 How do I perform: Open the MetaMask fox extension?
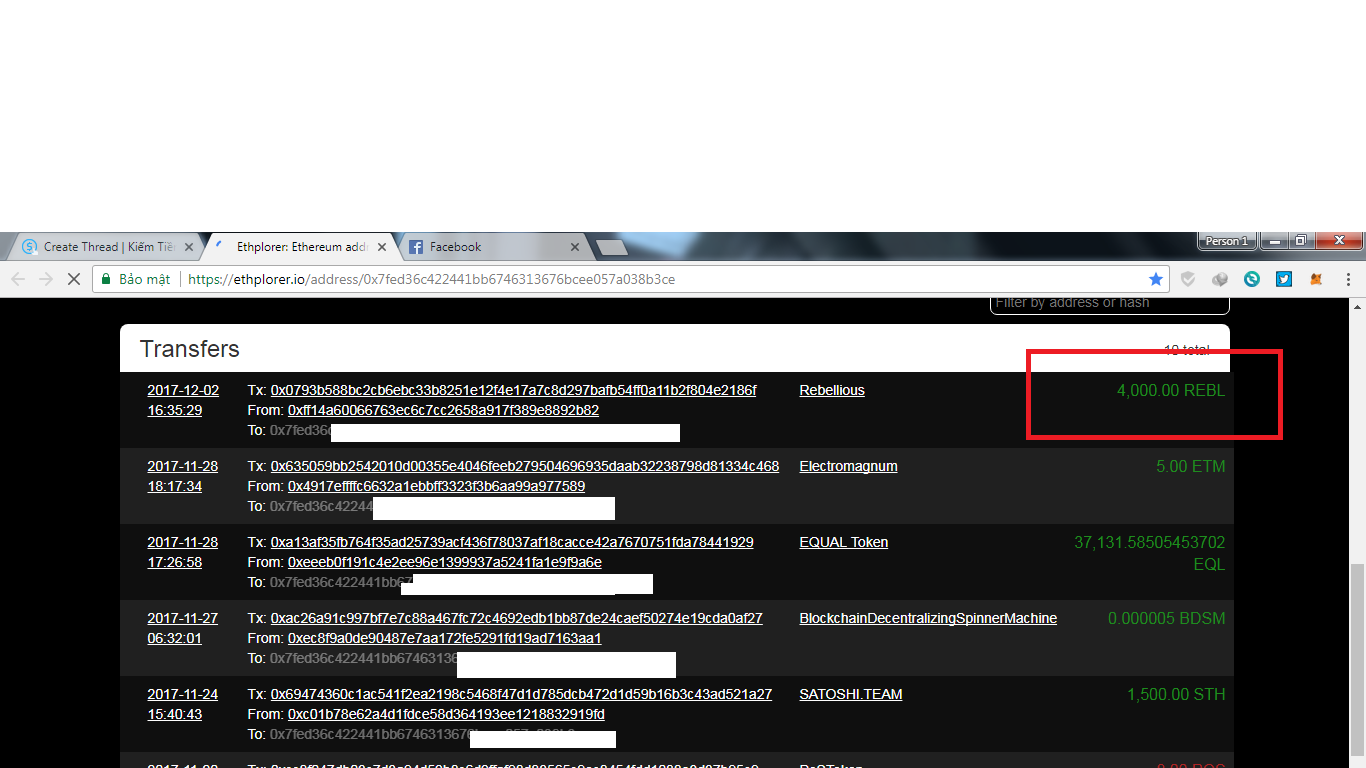pyautogui.click(x=1316, y=279)
